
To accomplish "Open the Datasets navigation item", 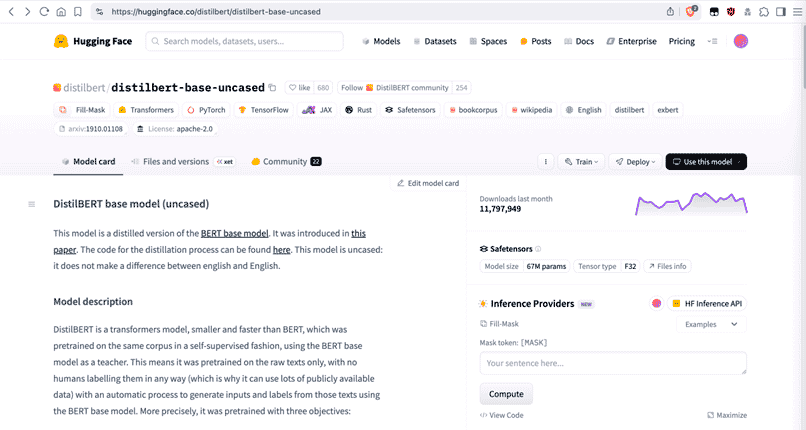I will 434,41.
